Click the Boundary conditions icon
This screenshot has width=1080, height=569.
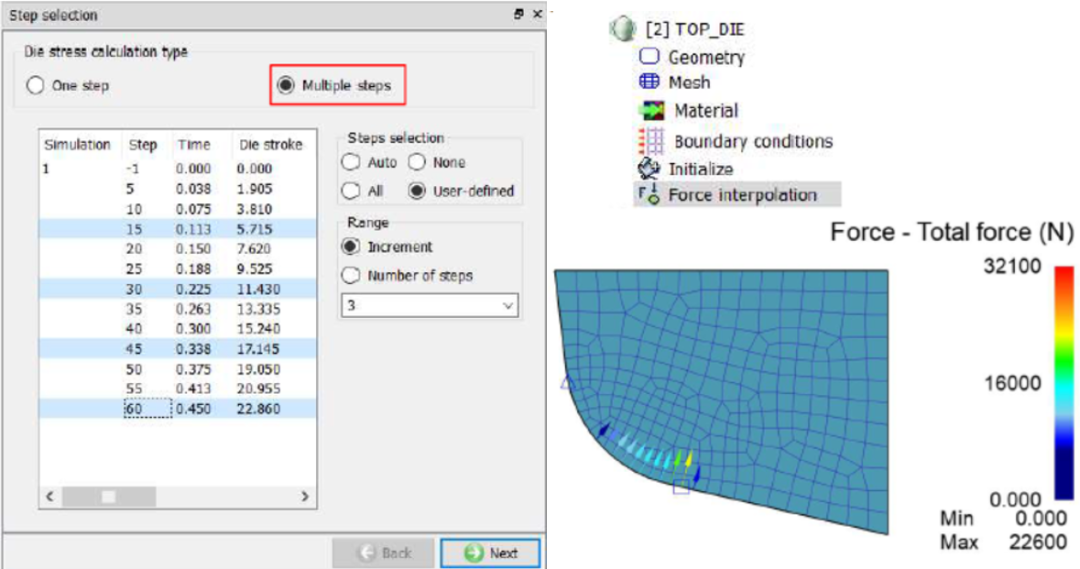tap(651, 140)
